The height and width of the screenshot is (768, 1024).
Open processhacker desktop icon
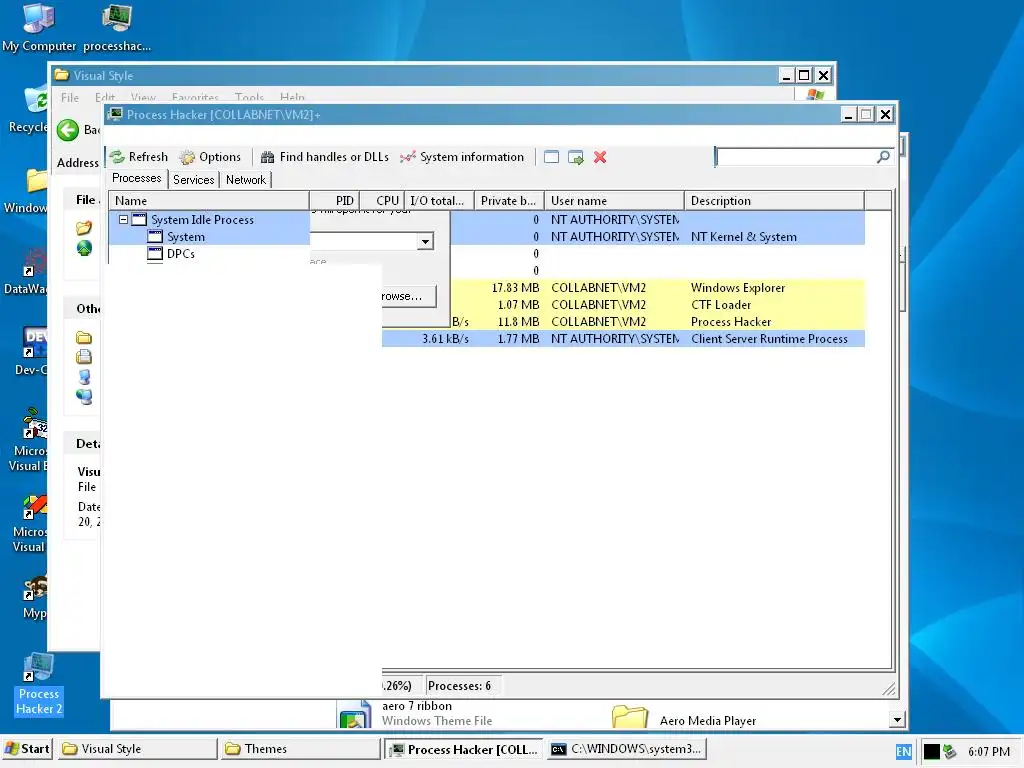pyautogui.click(x=117, y=28)
